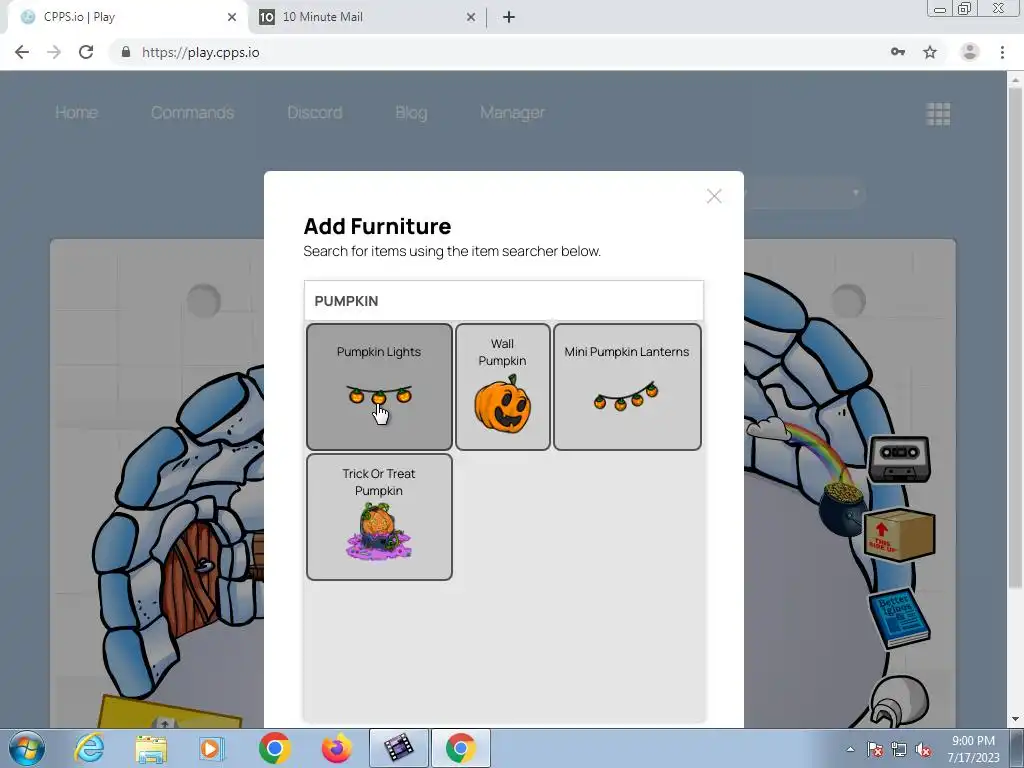Screen dimensions: 1024x768
Task: Launch Windows Media Player from taskbar
Action: (x=211, y=748)
